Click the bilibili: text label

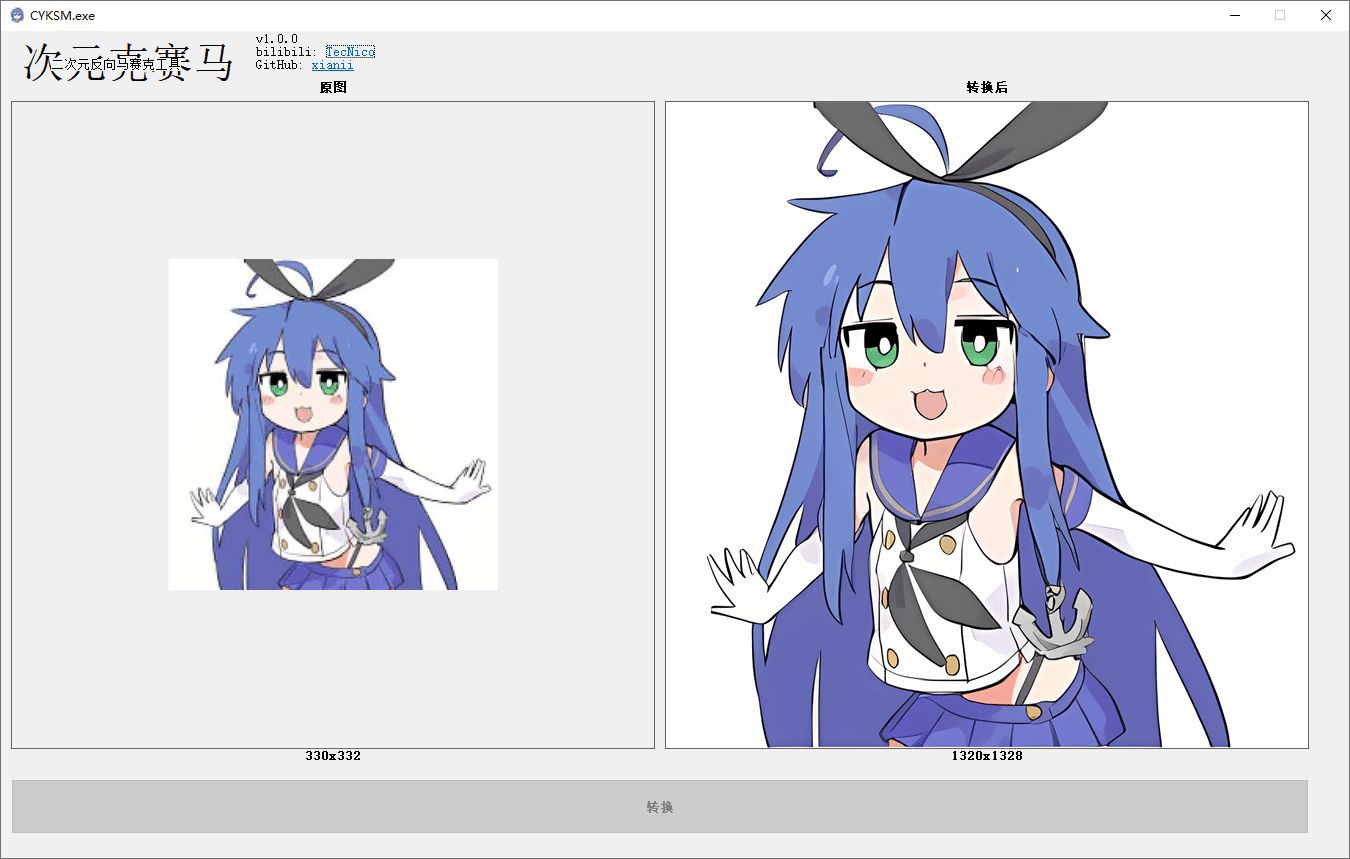287,52
